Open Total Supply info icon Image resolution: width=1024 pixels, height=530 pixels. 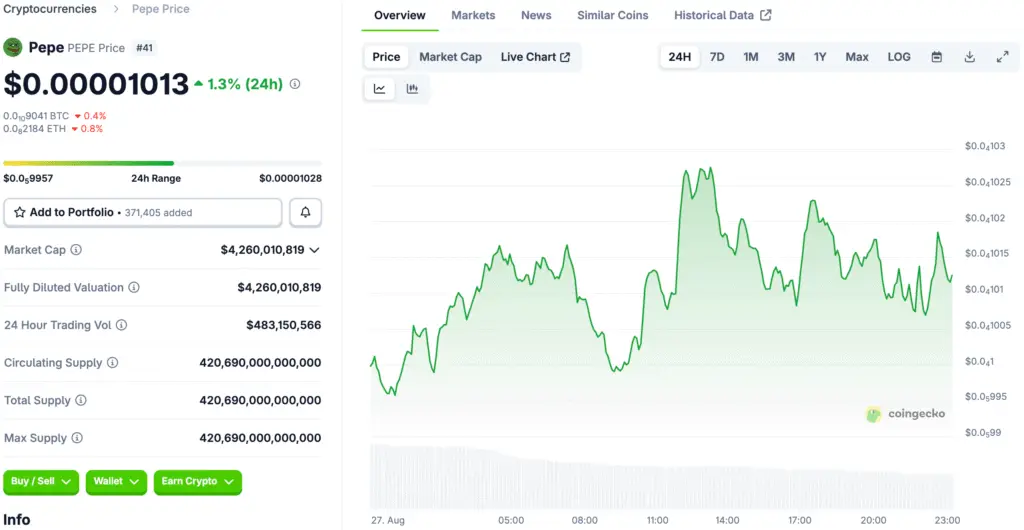coord(80,400)
